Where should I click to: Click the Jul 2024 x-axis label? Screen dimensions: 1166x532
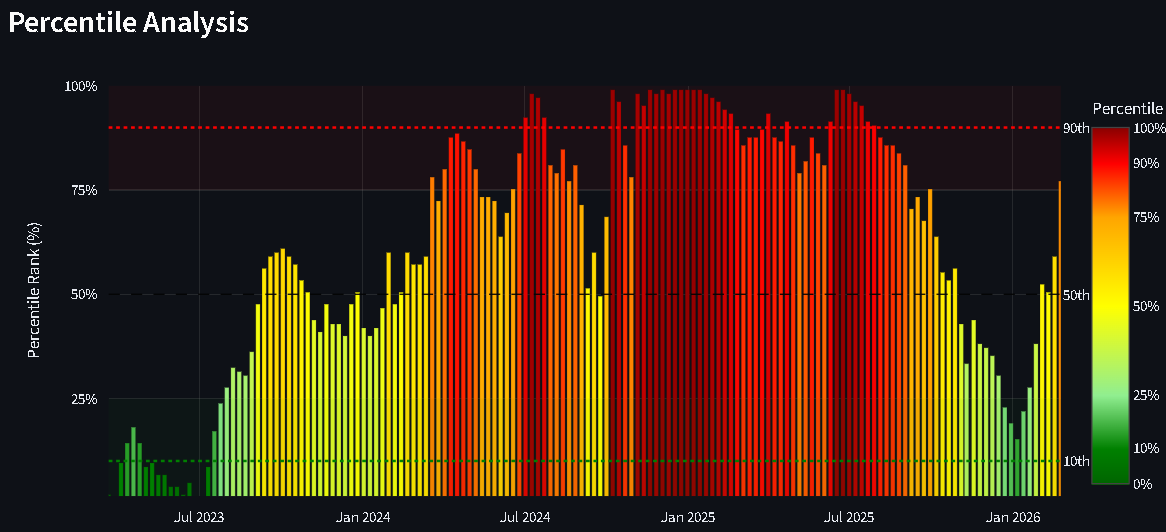(526, 516)
